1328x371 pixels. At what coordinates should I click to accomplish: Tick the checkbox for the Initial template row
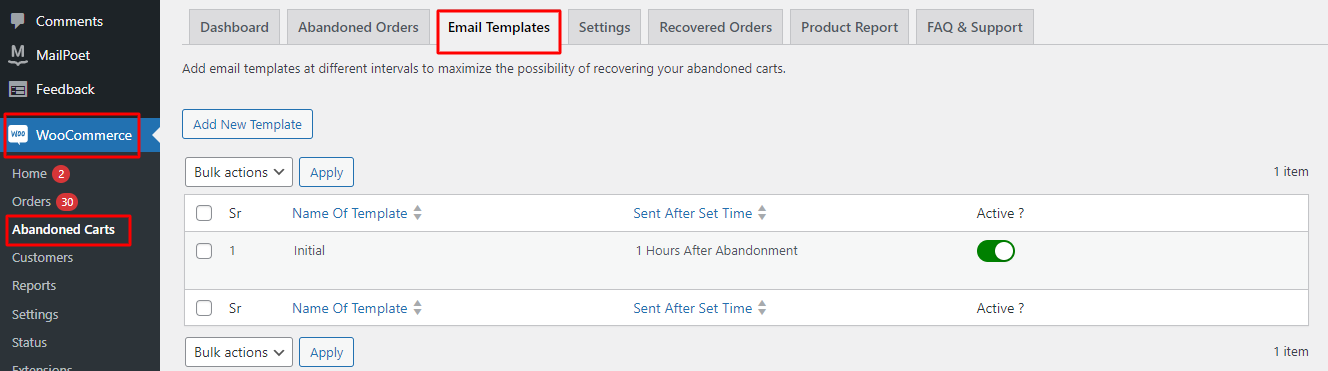coord(204,251)
